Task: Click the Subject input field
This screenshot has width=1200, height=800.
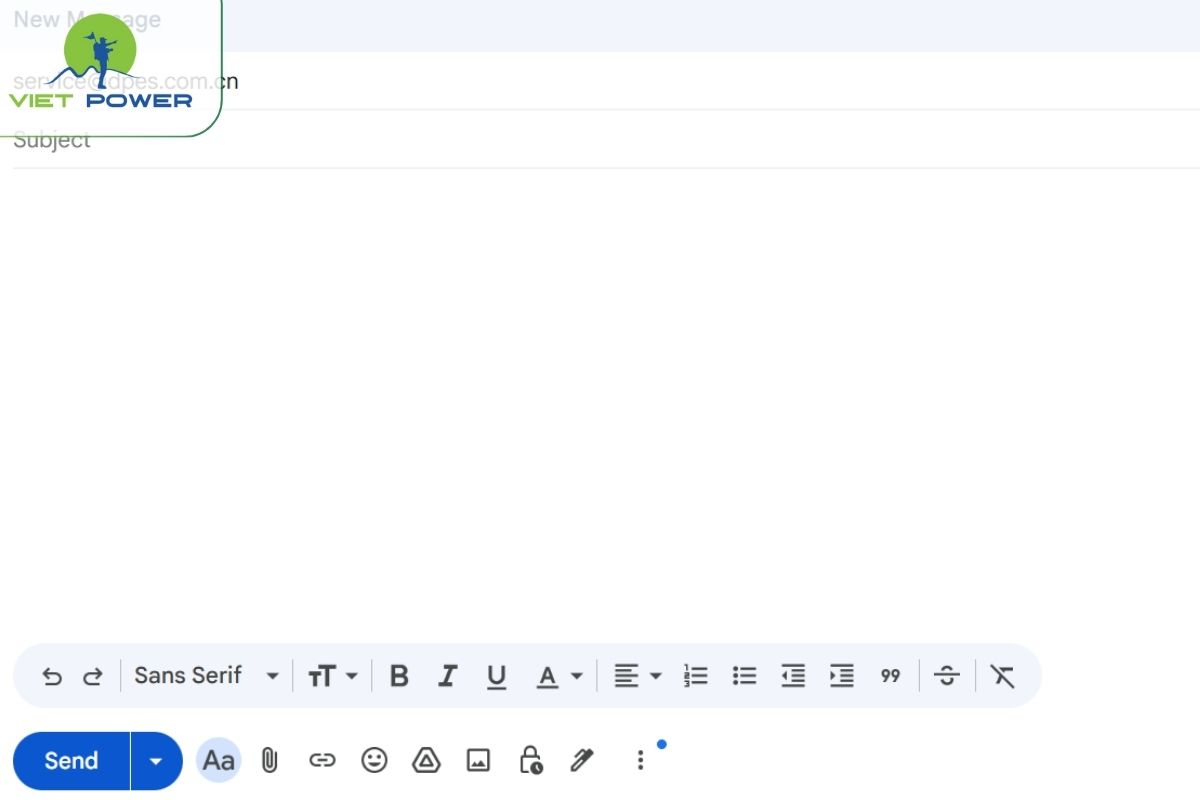Action: [x=400, y=140]
